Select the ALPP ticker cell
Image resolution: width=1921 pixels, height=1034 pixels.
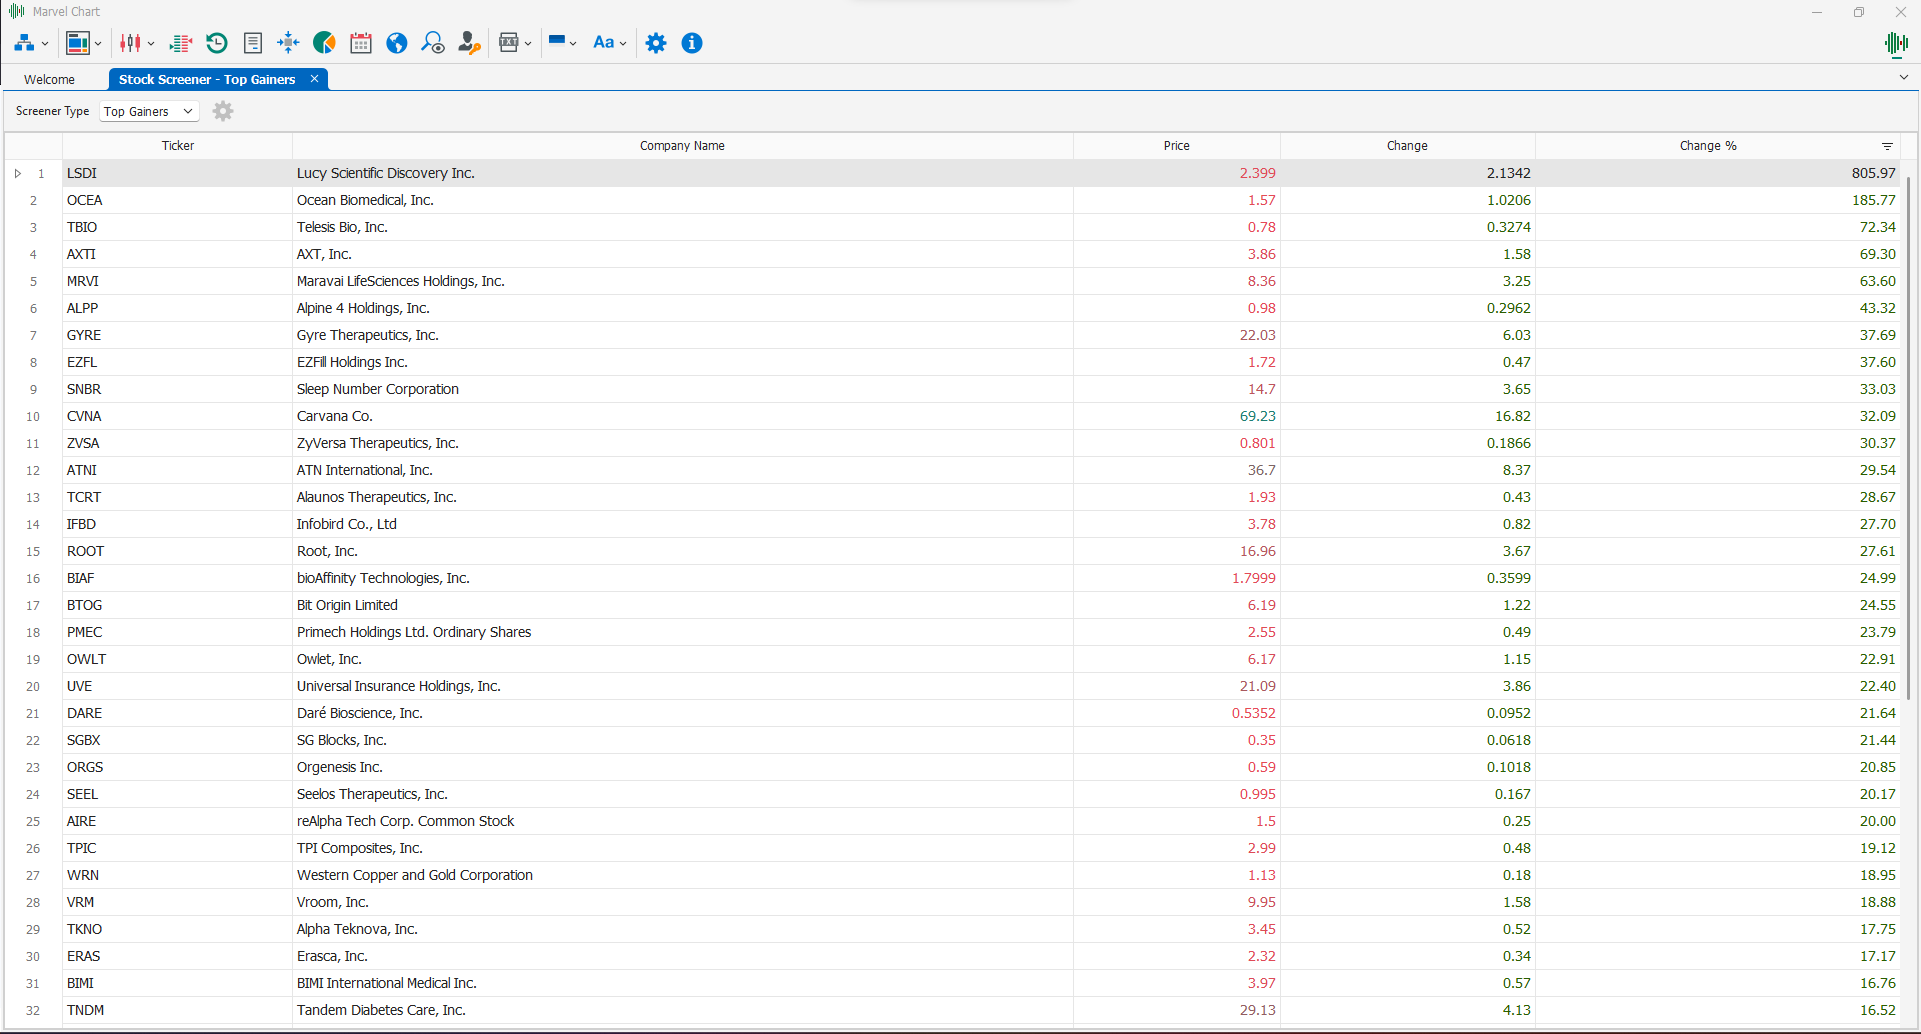[x=177, y=308]
